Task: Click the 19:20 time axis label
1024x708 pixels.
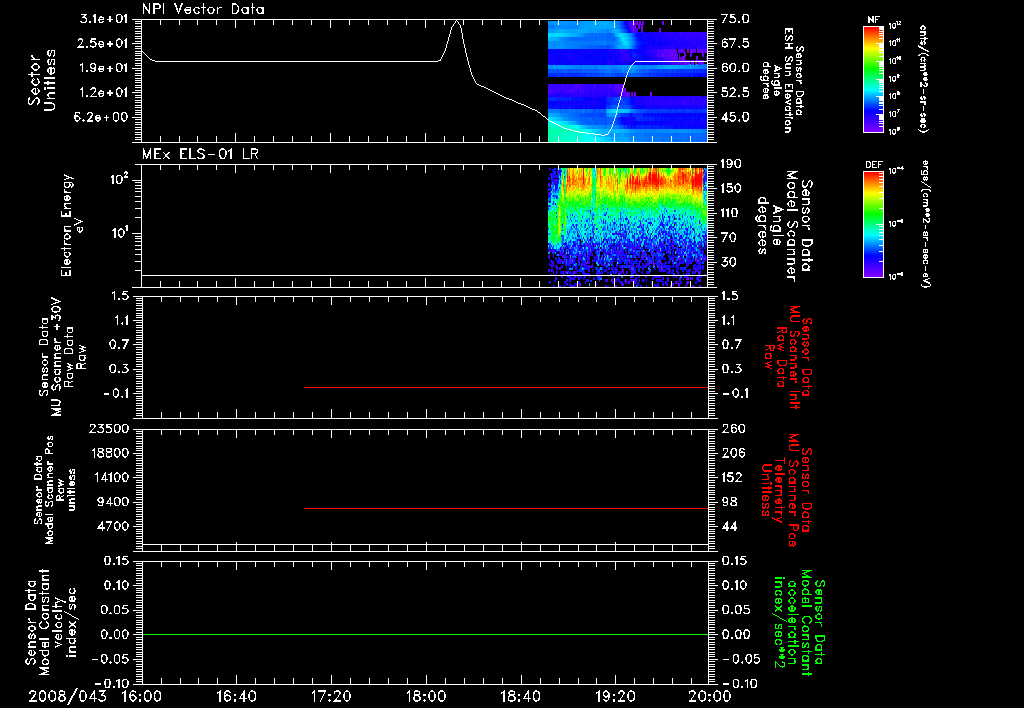Action: (615, 696)
